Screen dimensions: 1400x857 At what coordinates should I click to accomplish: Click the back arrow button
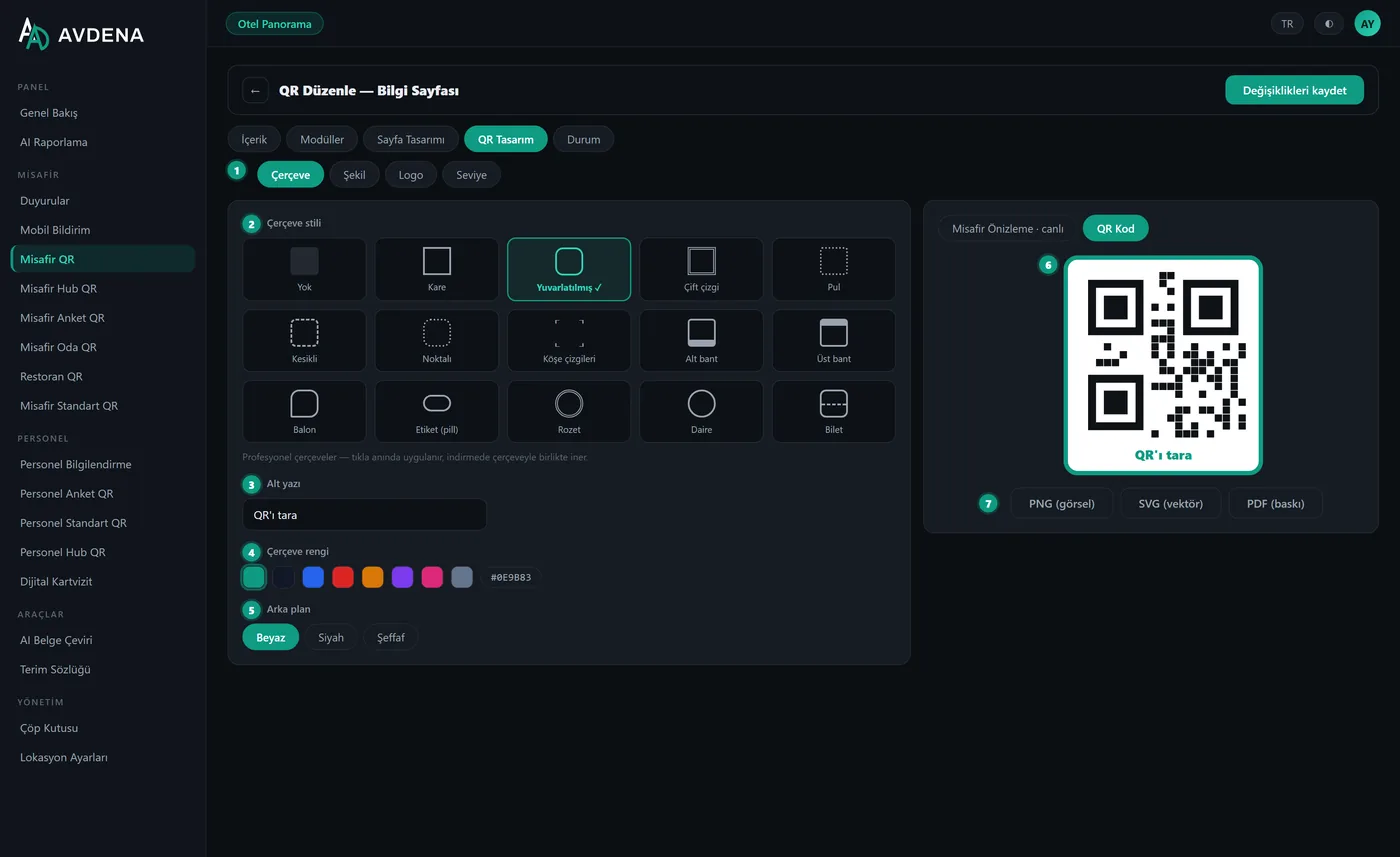coord(255,90)
